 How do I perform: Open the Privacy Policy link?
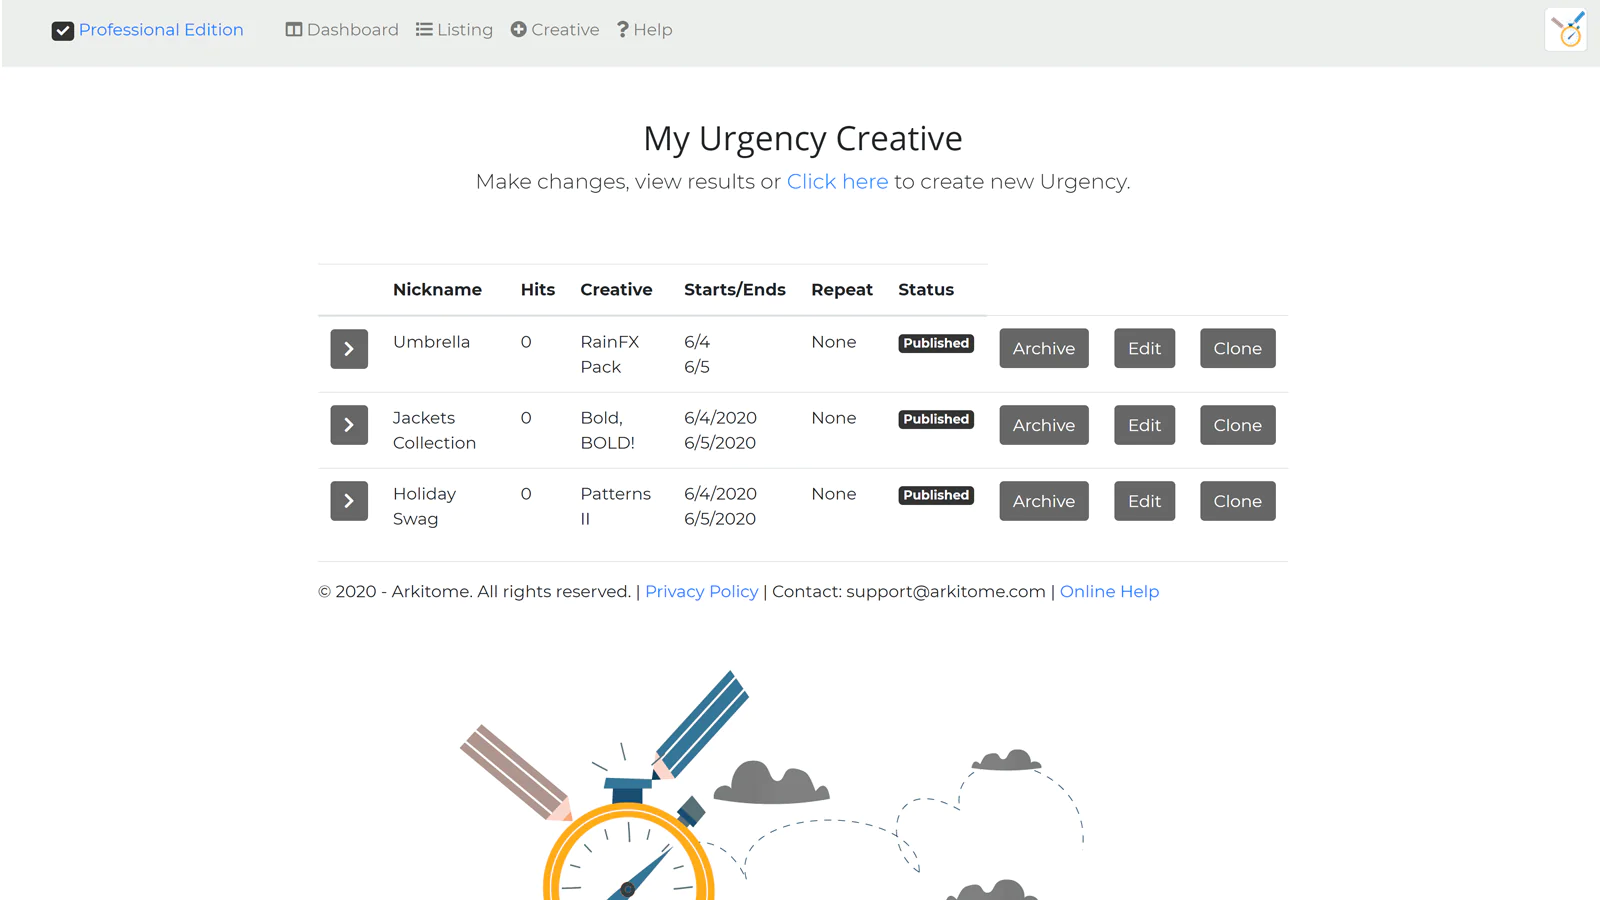coord(702,592)
